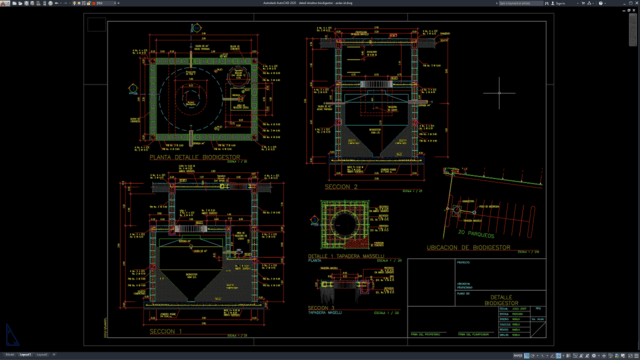Open the object snap settings drop-down arrow
This screenshot has height=360, width=640.
click(563, 356)
